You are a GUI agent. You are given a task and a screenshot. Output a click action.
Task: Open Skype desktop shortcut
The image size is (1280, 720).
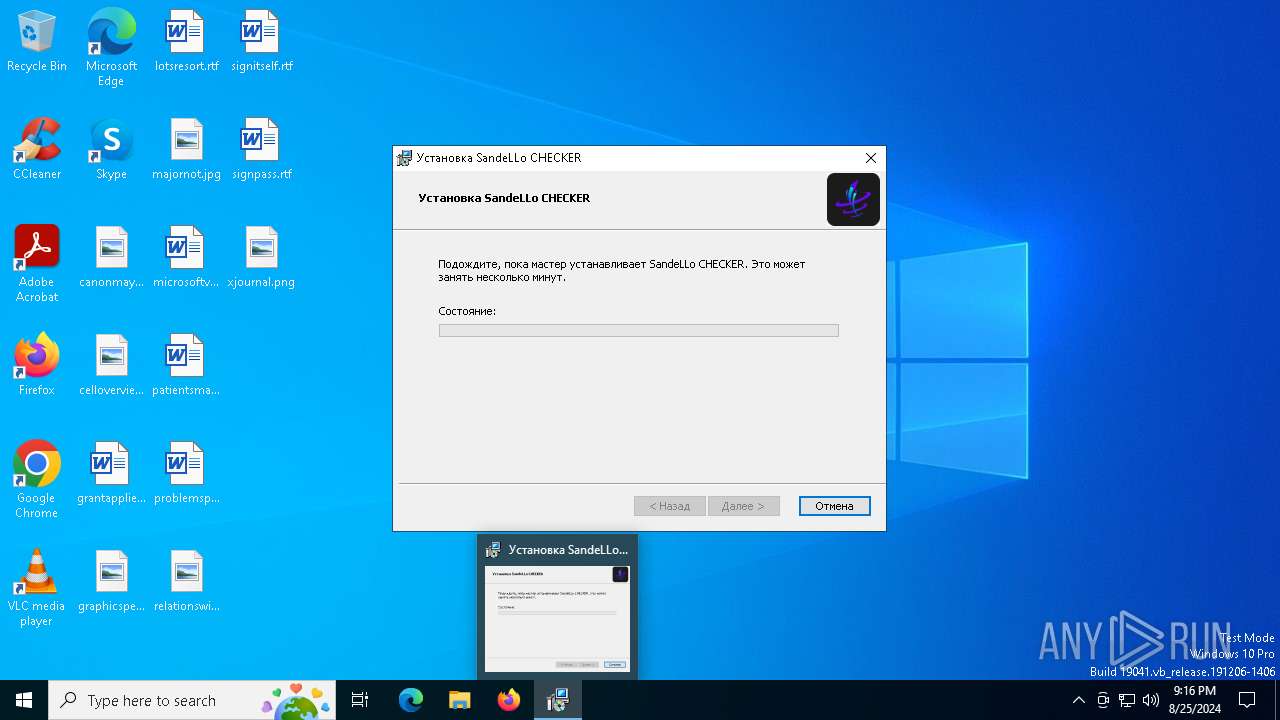pos(111,149)
